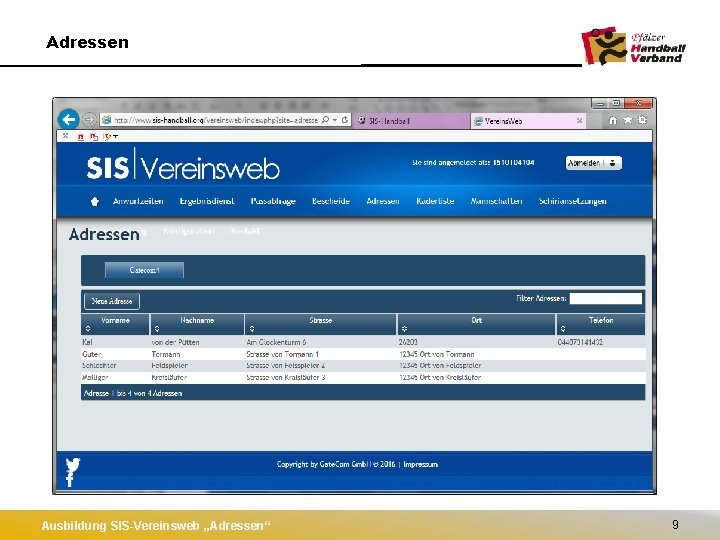Screen dimensions: 720x540
Task: Click the browser forward arrow button
Action: (89, 120)
